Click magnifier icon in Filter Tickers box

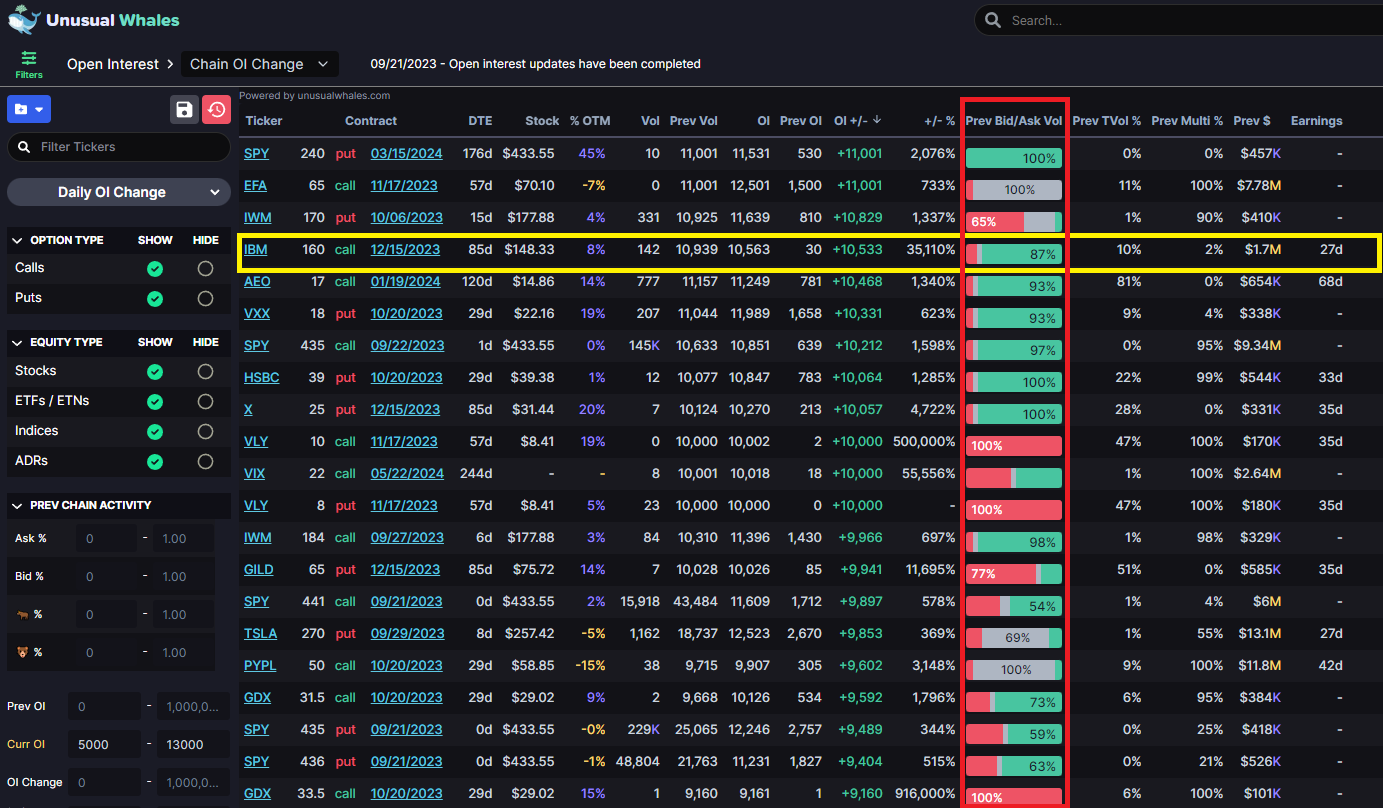(x=24, y=147)
